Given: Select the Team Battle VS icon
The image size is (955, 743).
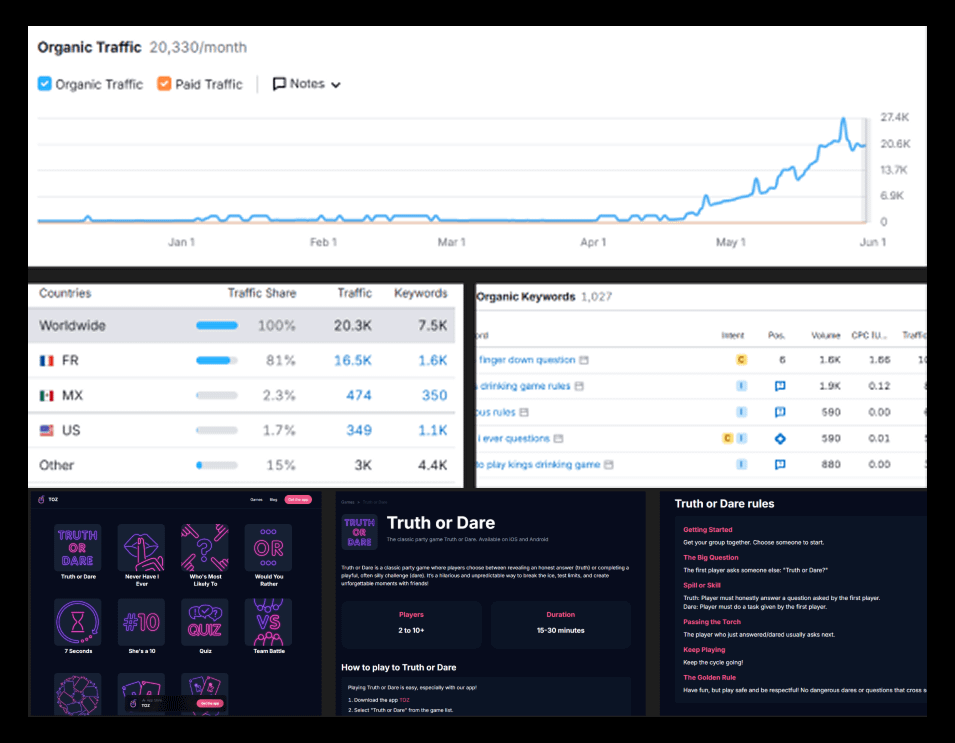Looking at the screenshot, I should click(268, 623).
